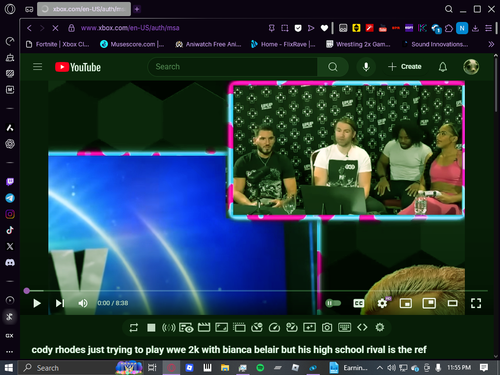Open the YouTube guide hamburger menu
Viewport: 500px width, 375px height.
pos(37,67)
